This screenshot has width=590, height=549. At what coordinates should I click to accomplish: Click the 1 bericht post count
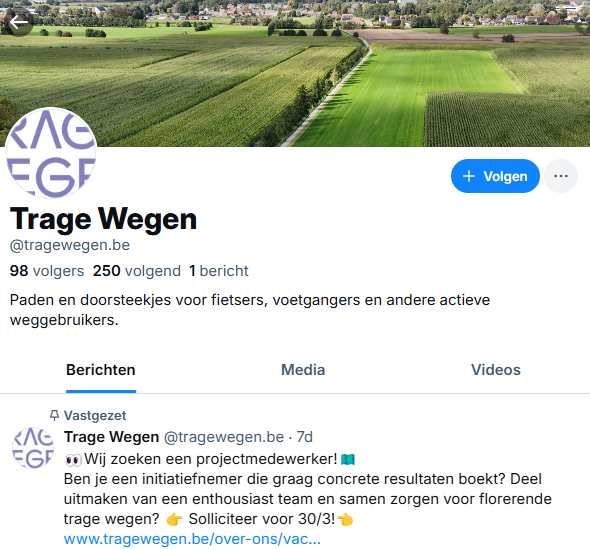click(219, 271)
